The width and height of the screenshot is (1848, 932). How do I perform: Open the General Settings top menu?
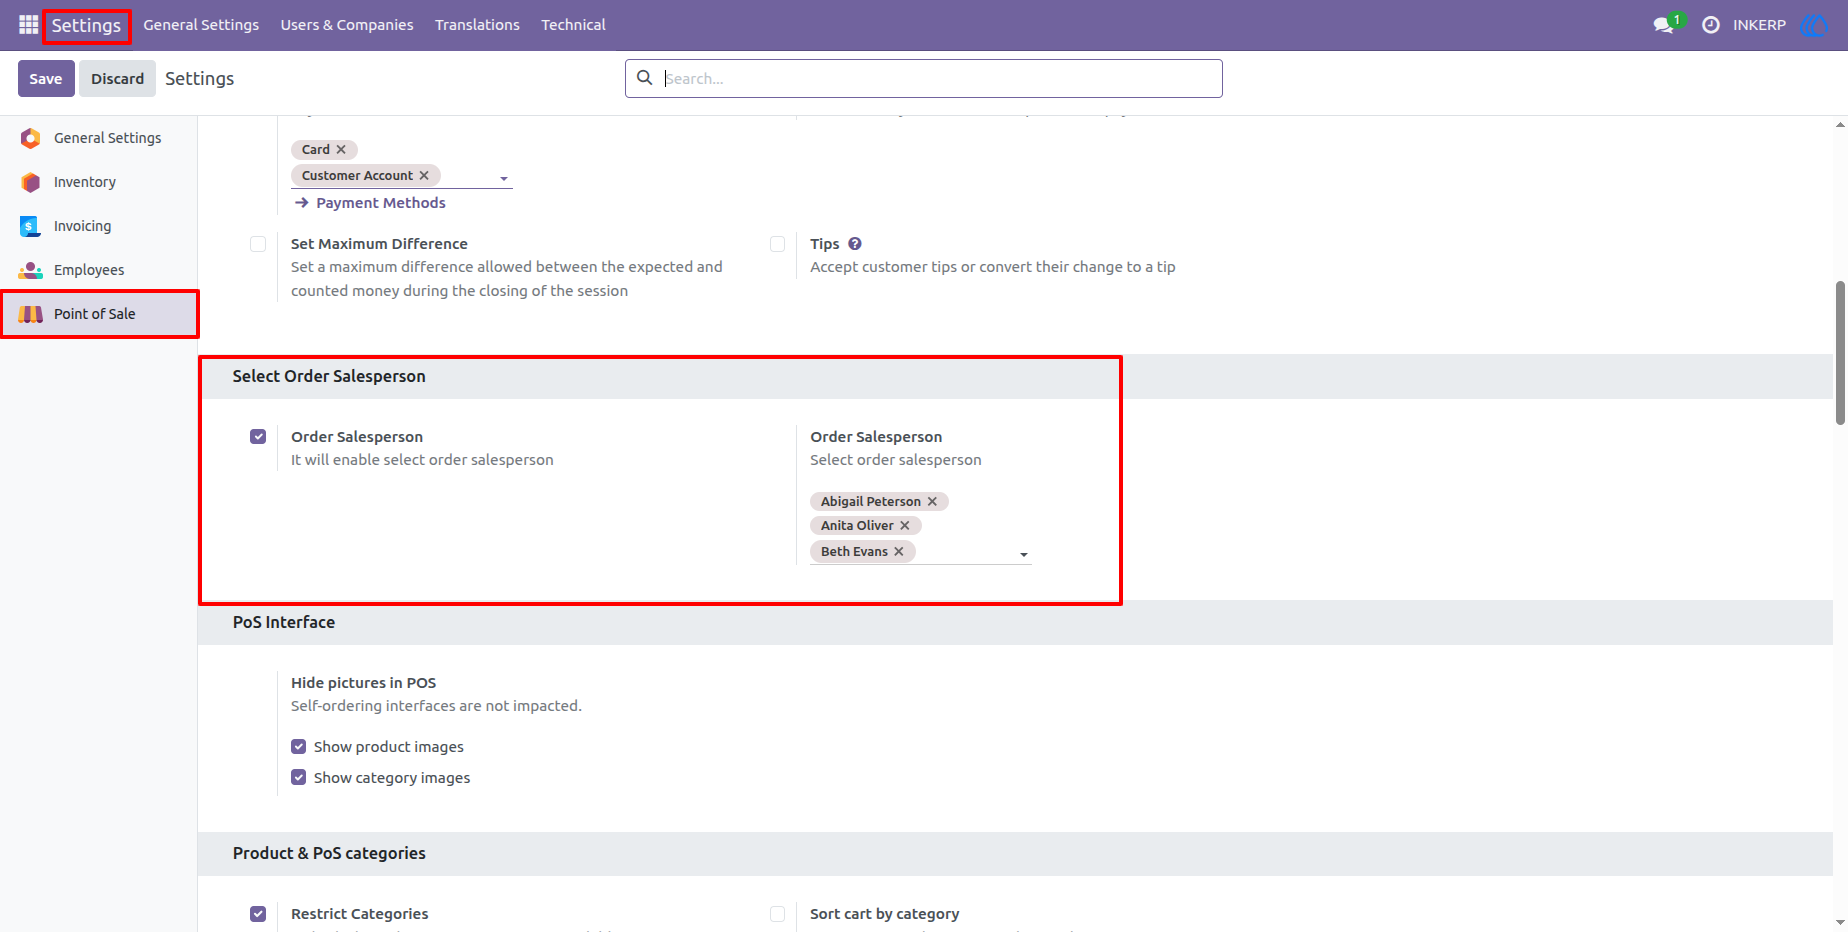pyautogui.click(x=201, y=25)
